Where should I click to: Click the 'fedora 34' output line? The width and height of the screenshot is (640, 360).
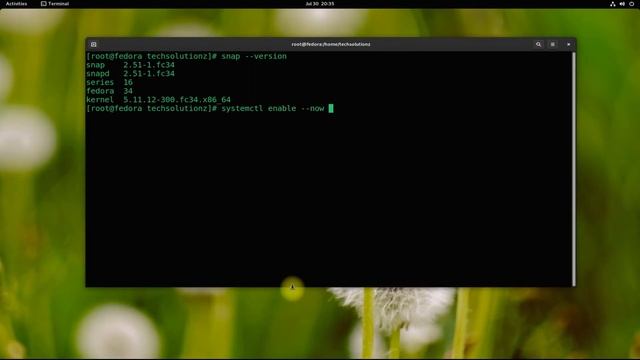click(109, 91)
